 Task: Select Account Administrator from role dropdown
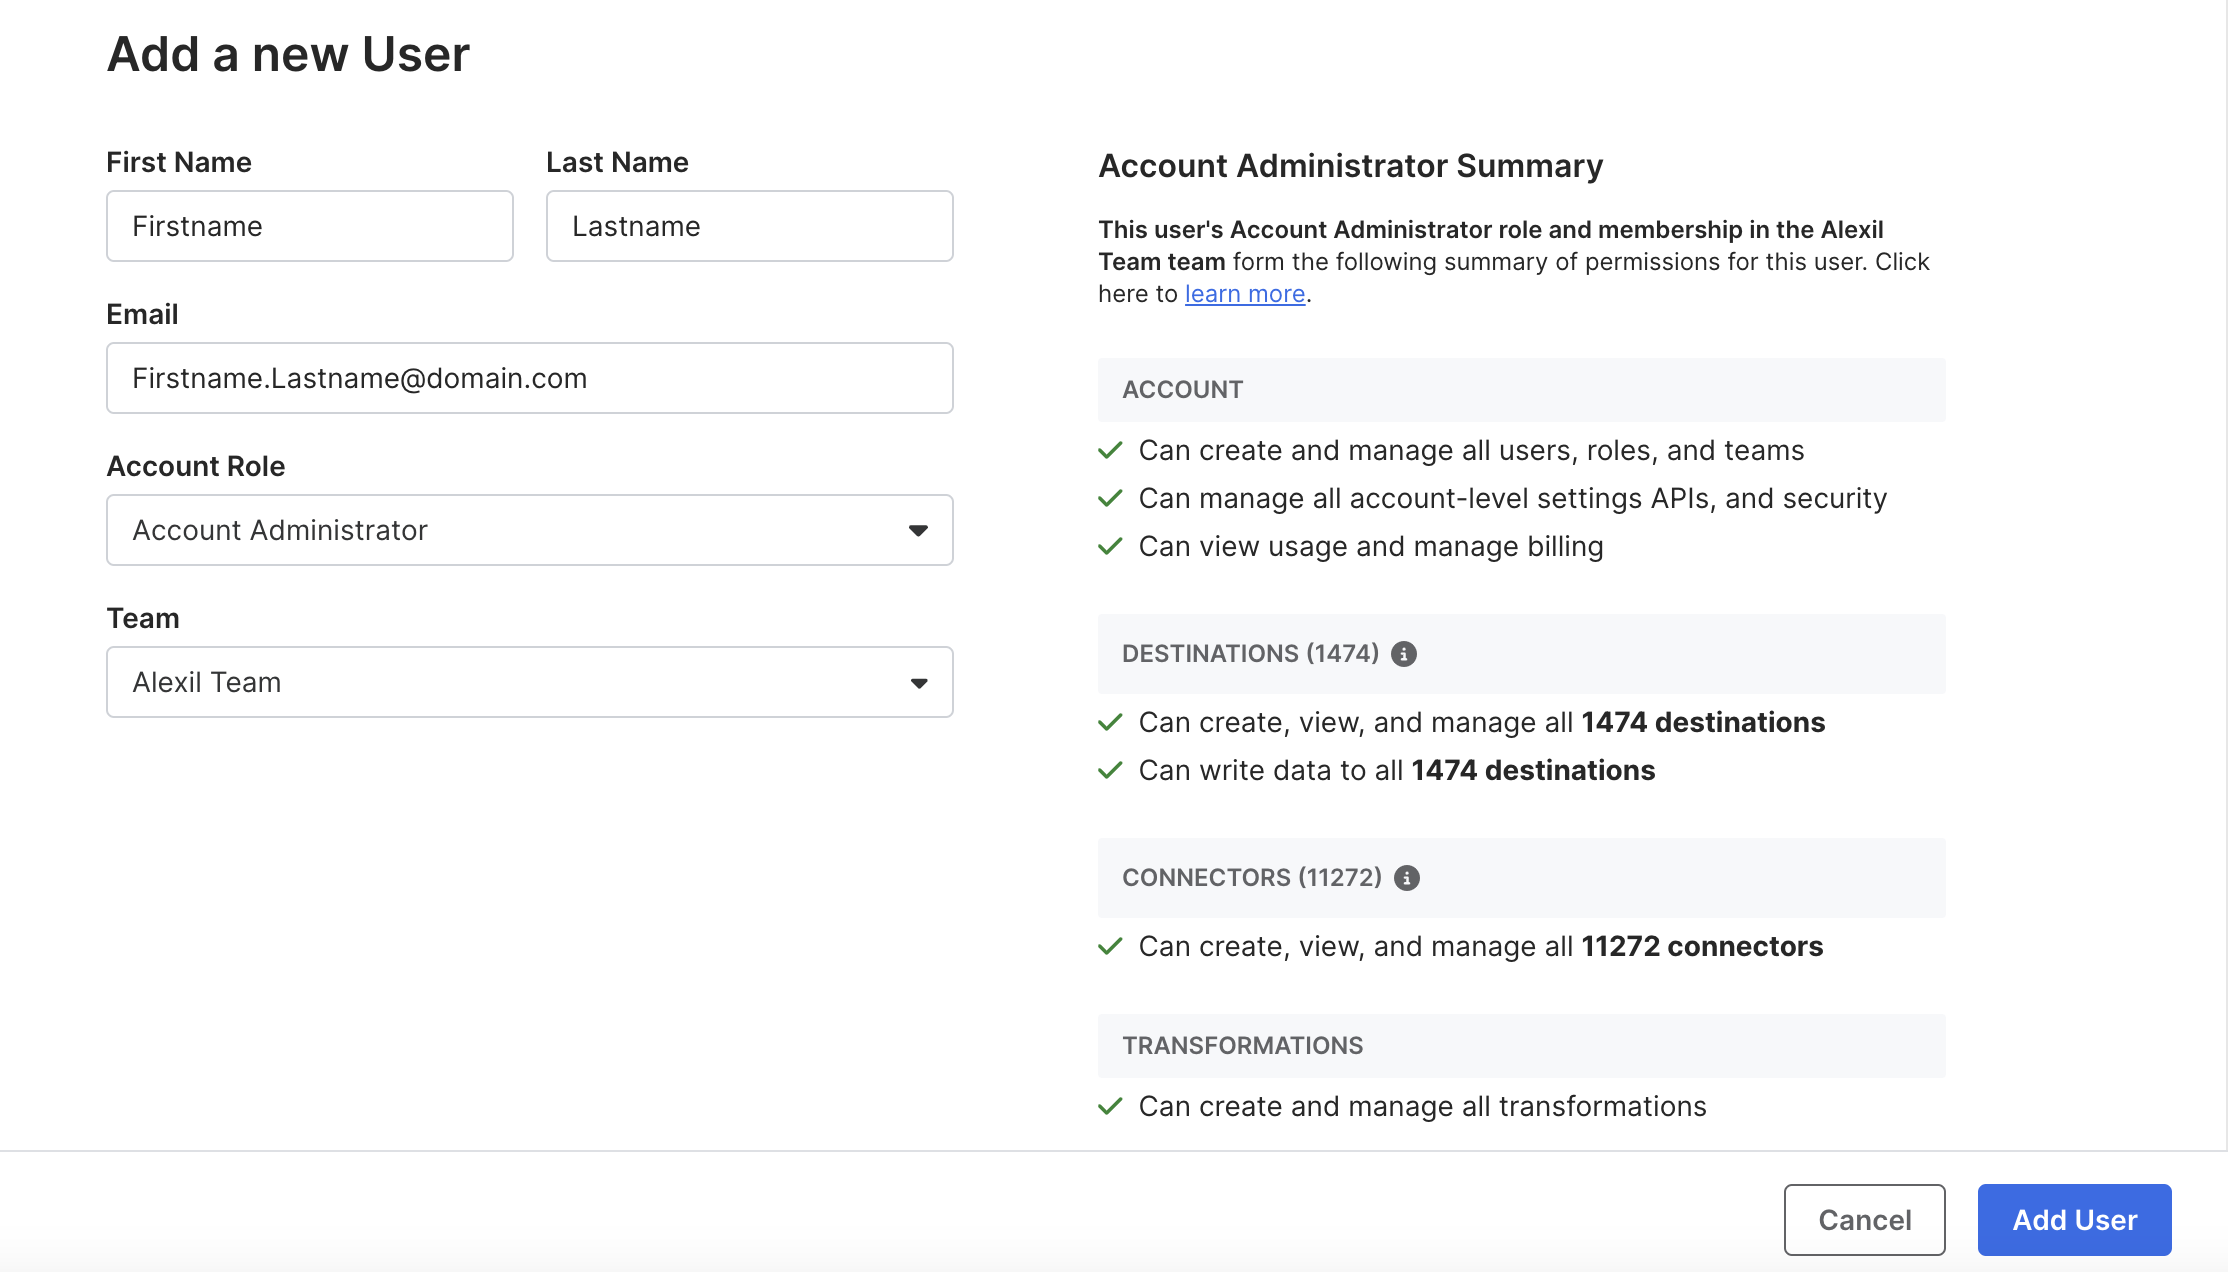tap(529, 528)
